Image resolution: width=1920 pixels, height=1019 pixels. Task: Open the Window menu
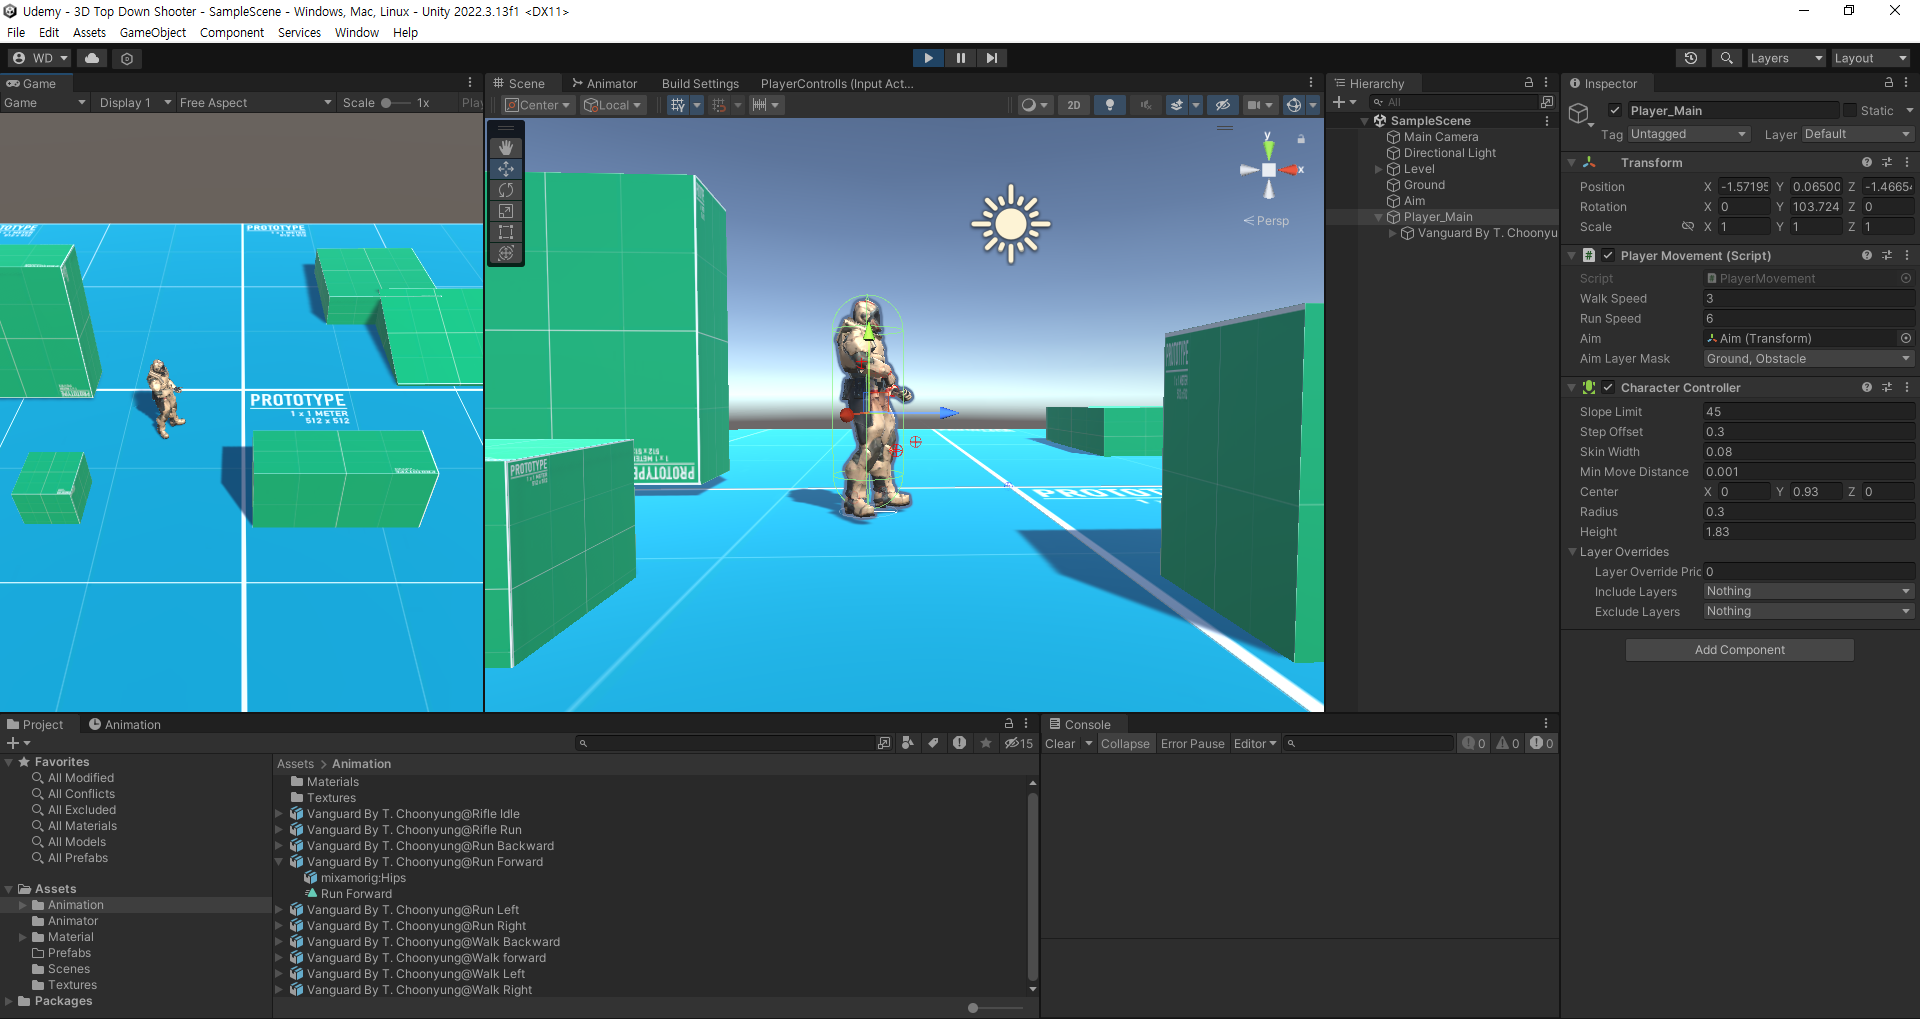(356, 32)
